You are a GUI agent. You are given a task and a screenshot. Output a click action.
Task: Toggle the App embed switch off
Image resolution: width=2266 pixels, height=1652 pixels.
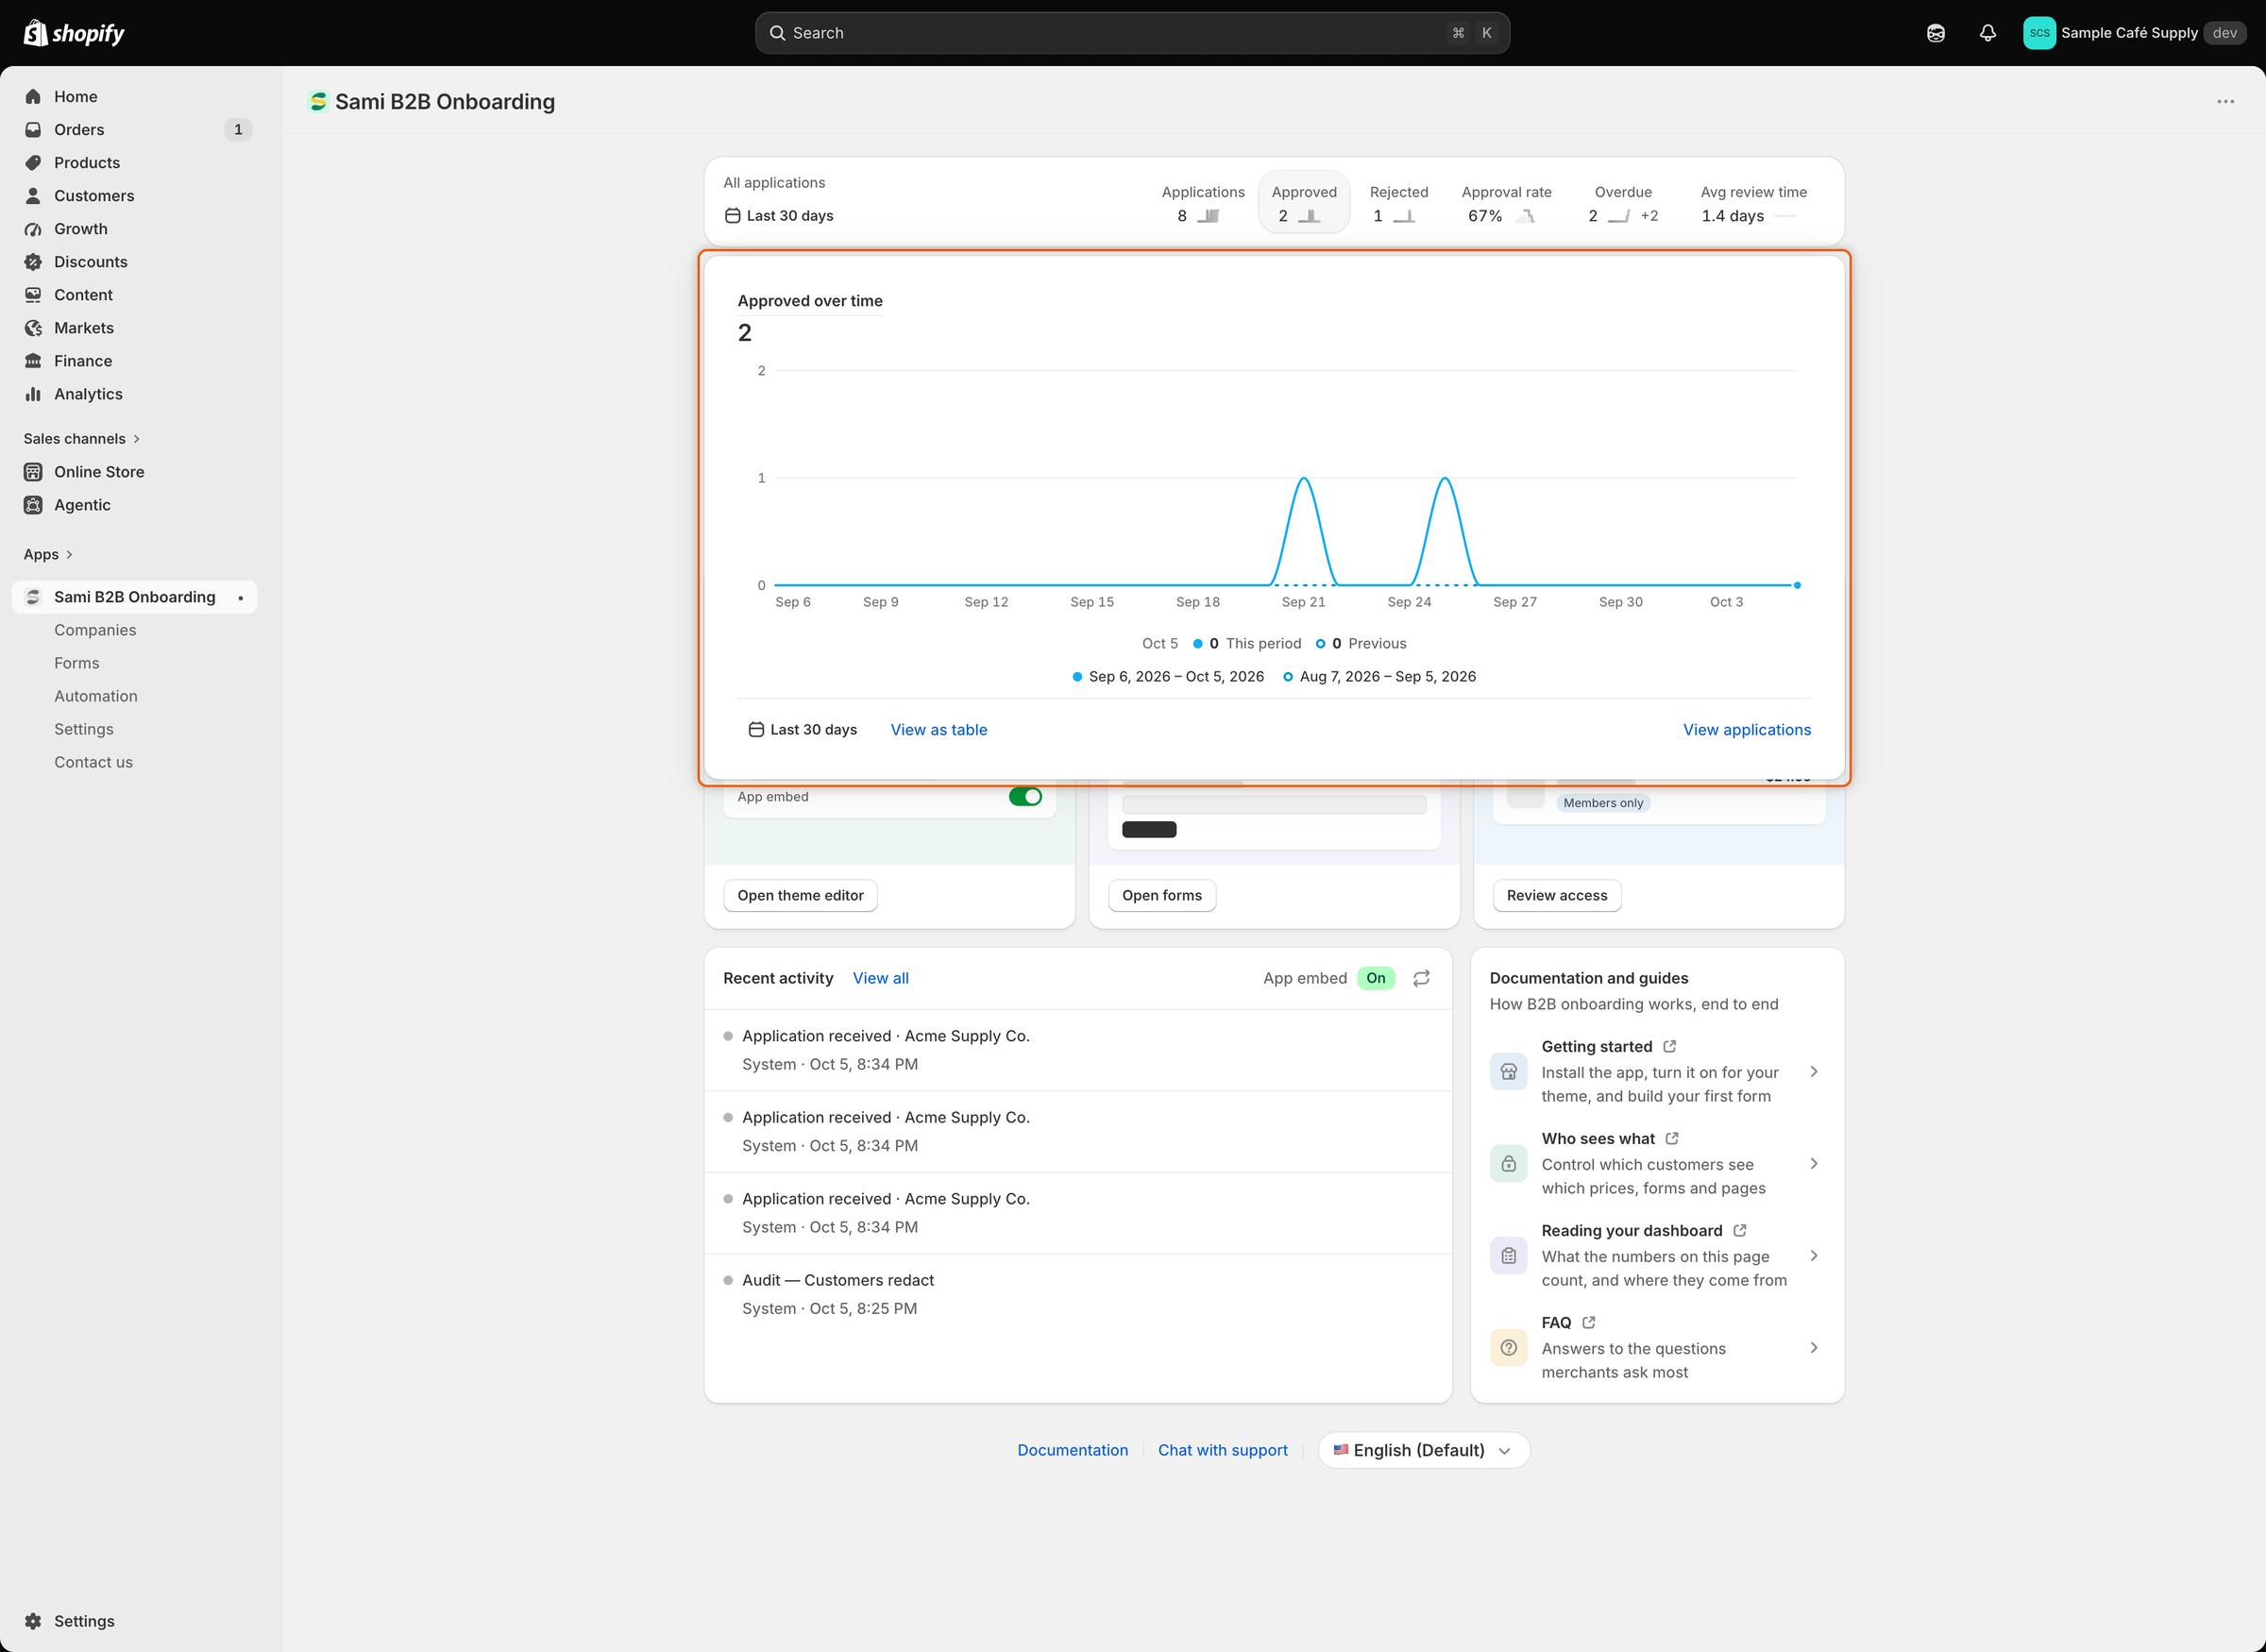pyautogui.click(x=1025, y=797)
